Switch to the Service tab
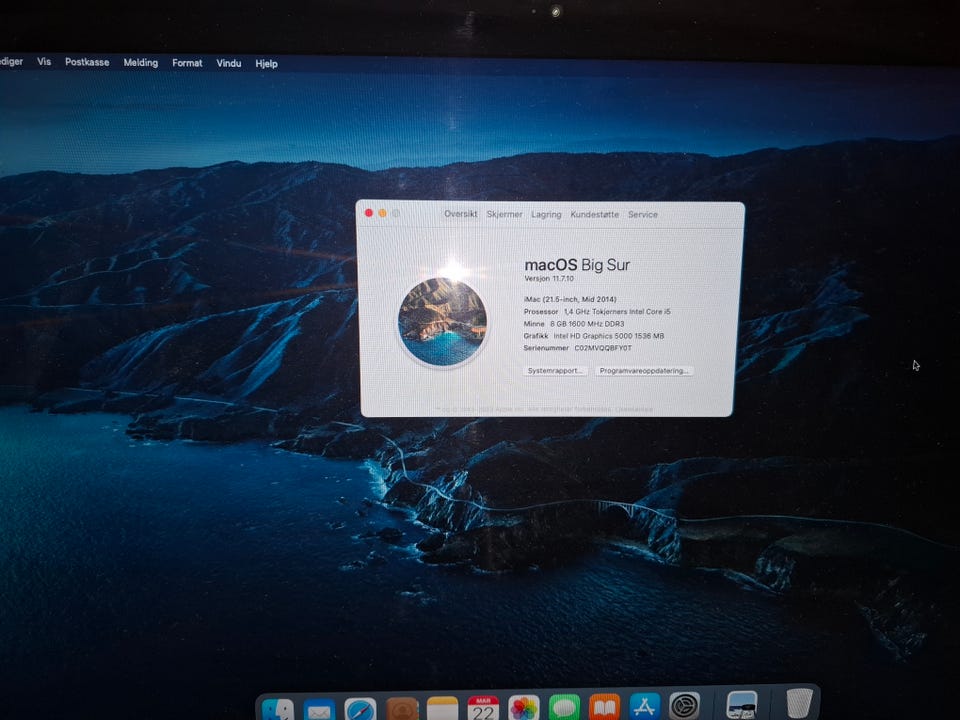The height and width of the screenshot is (720, 960). point(643,214)
